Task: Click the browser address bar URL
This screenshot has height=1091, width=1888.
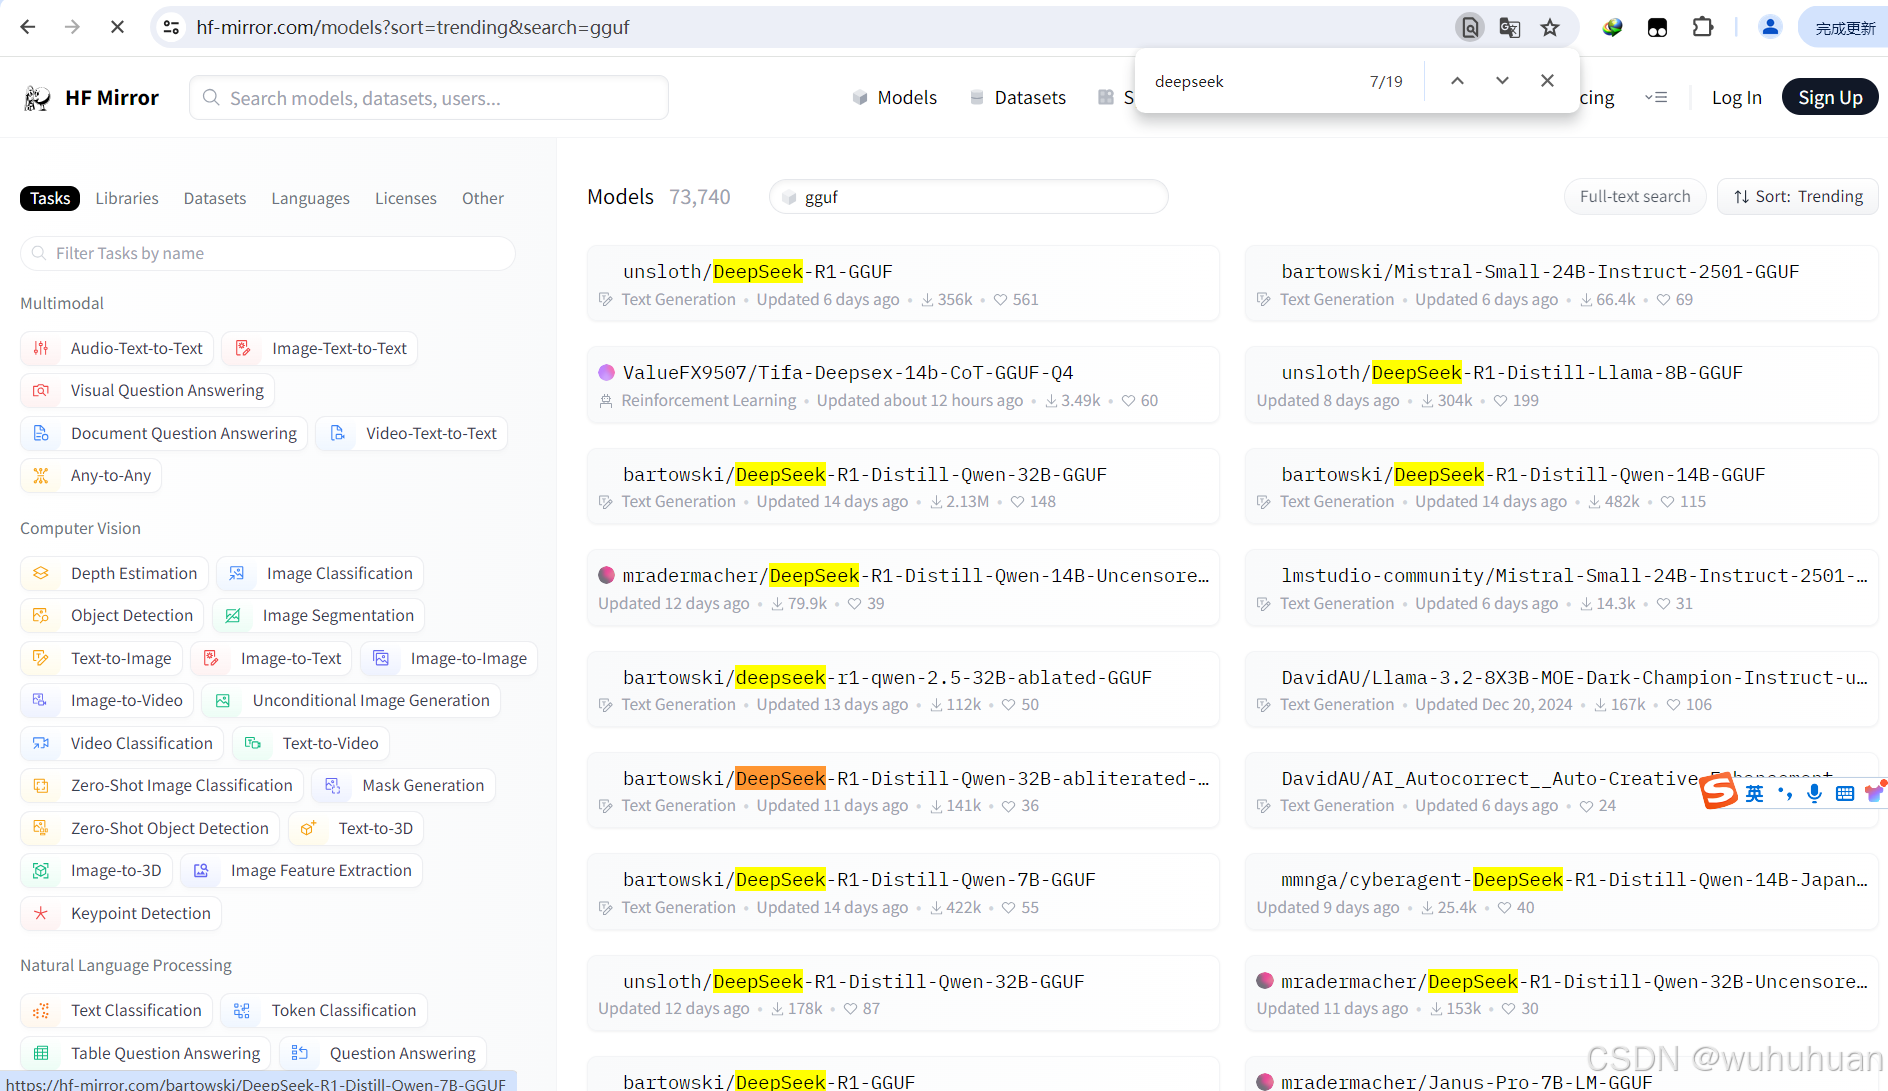Action: click(x=412, y=27)
